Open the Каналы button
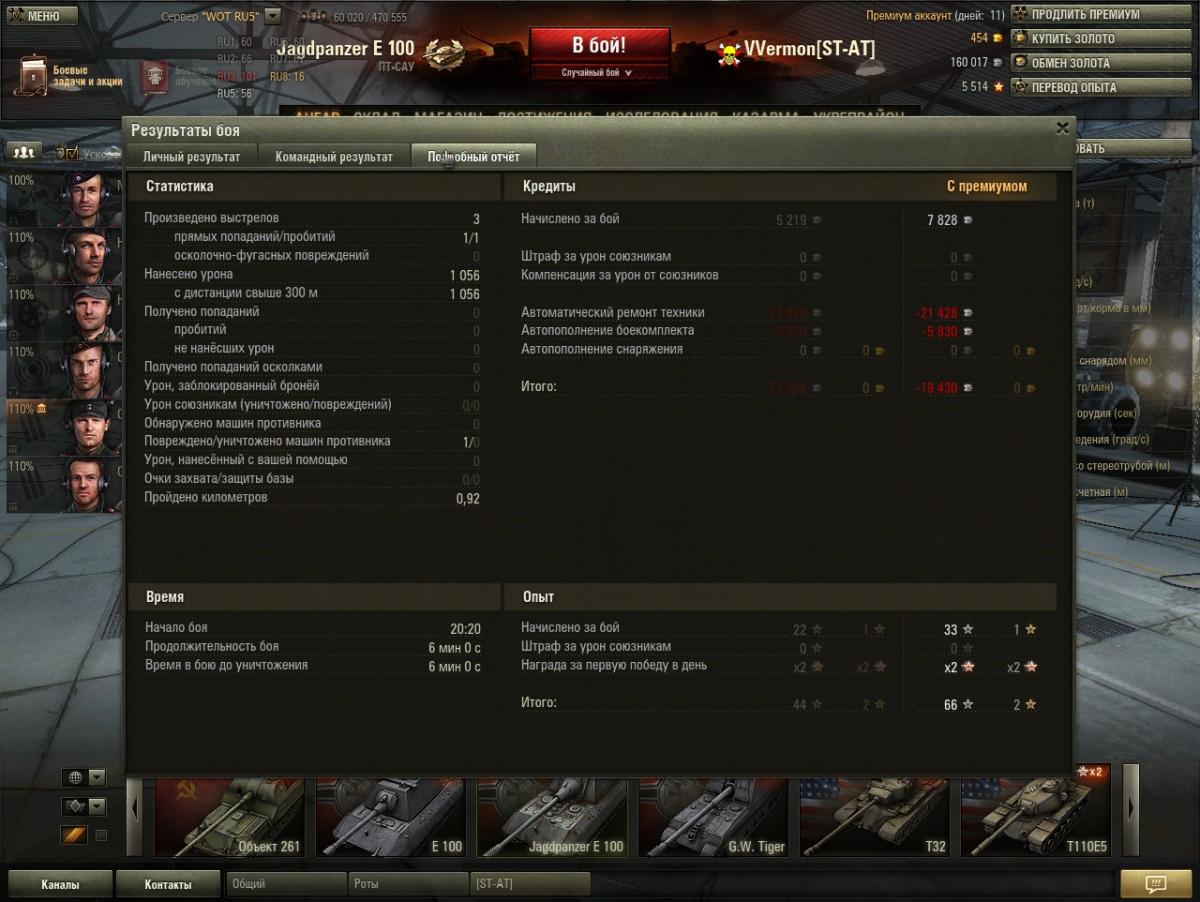Image resolution: width=1200 pixels, height=902 pixels. coord(60,884)
